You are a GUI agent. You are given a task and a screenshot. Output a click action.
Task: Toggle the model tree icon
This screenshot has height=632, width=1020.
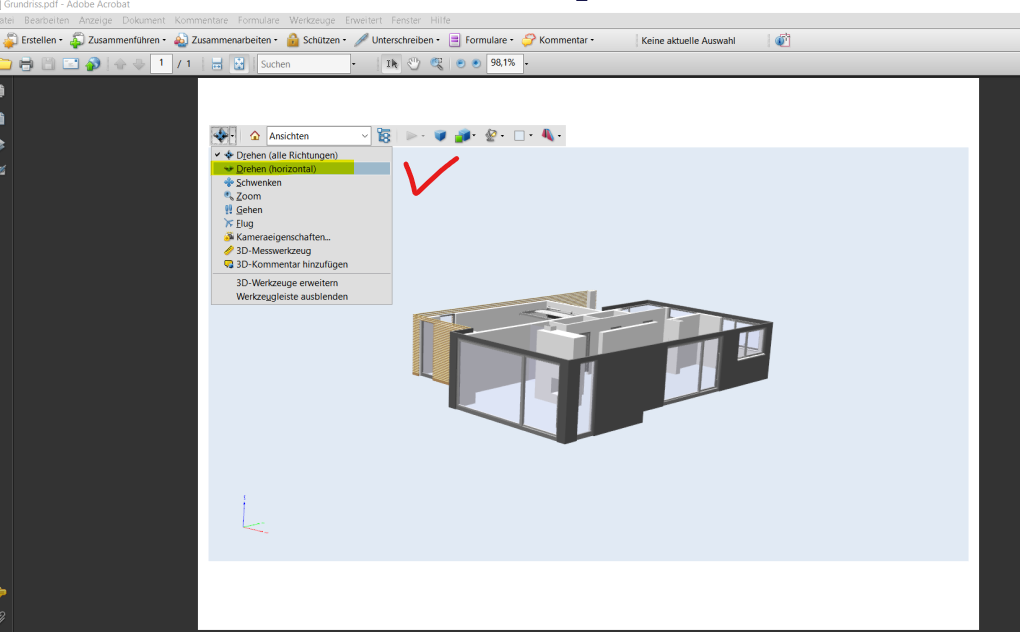point(384,136)
